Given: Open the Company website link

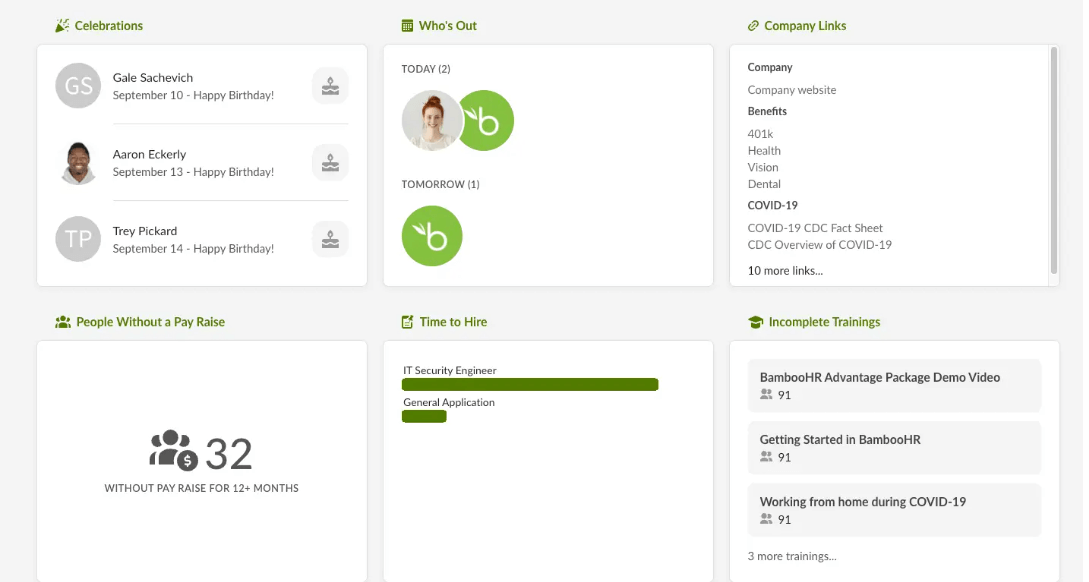Looking at the screenshot, I should tap(792, 90).
